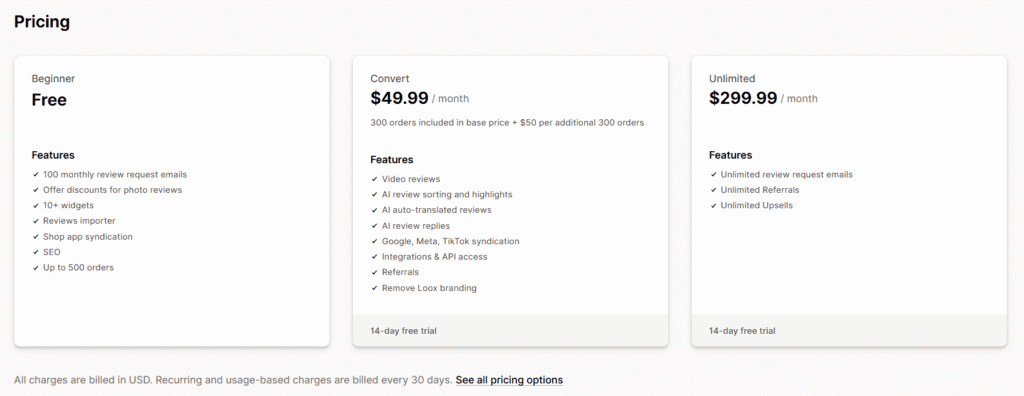Viewport: 1024px width, 396px height.
Task: Click the checkmark beside Unlimited Referrals
Action: pos(713,190)
